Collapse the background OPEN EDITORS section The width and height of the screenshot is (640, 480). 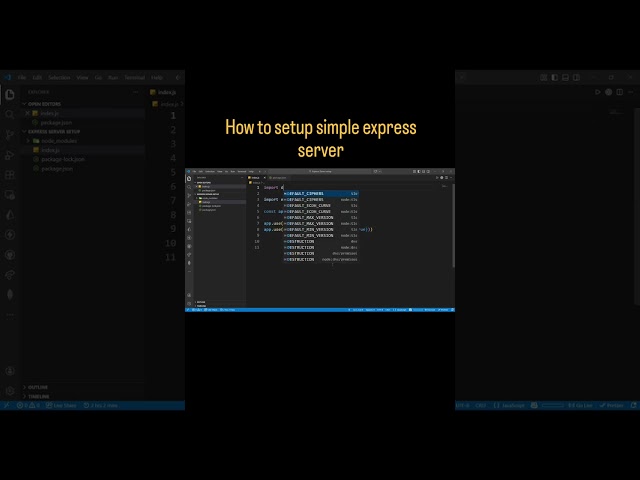44,104
